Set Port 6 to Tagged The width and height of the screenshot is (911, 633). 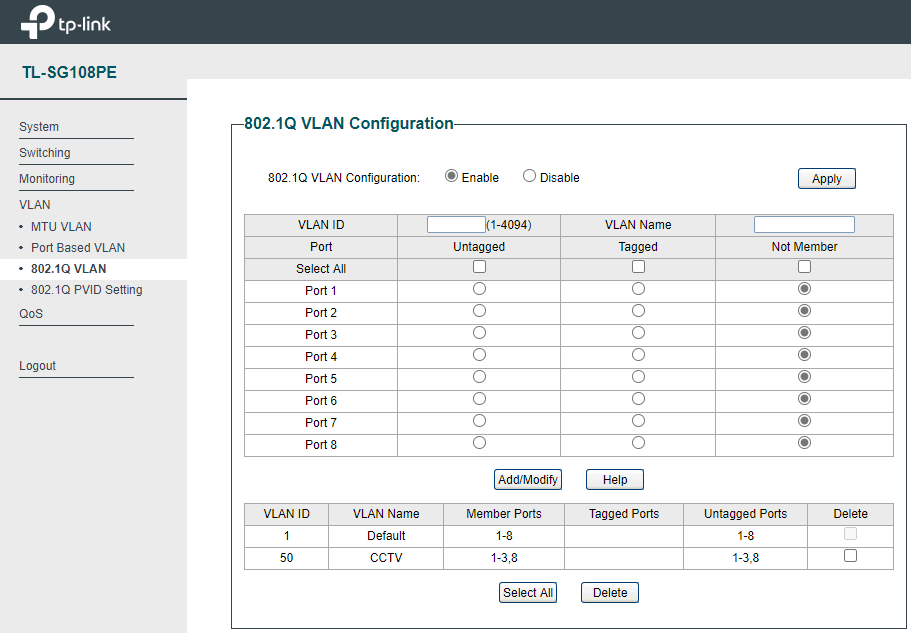(x=639, y=399)
